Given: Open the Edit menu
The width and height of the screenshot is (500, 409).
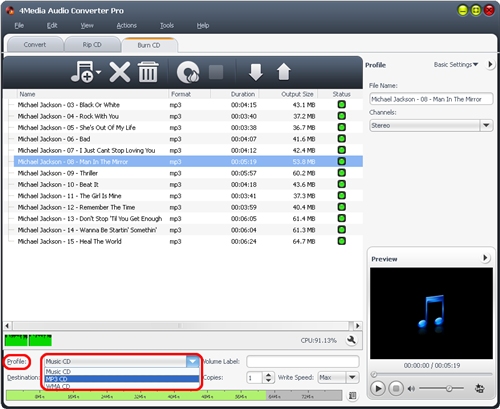Looking at the screenshot, I should 52,25.
